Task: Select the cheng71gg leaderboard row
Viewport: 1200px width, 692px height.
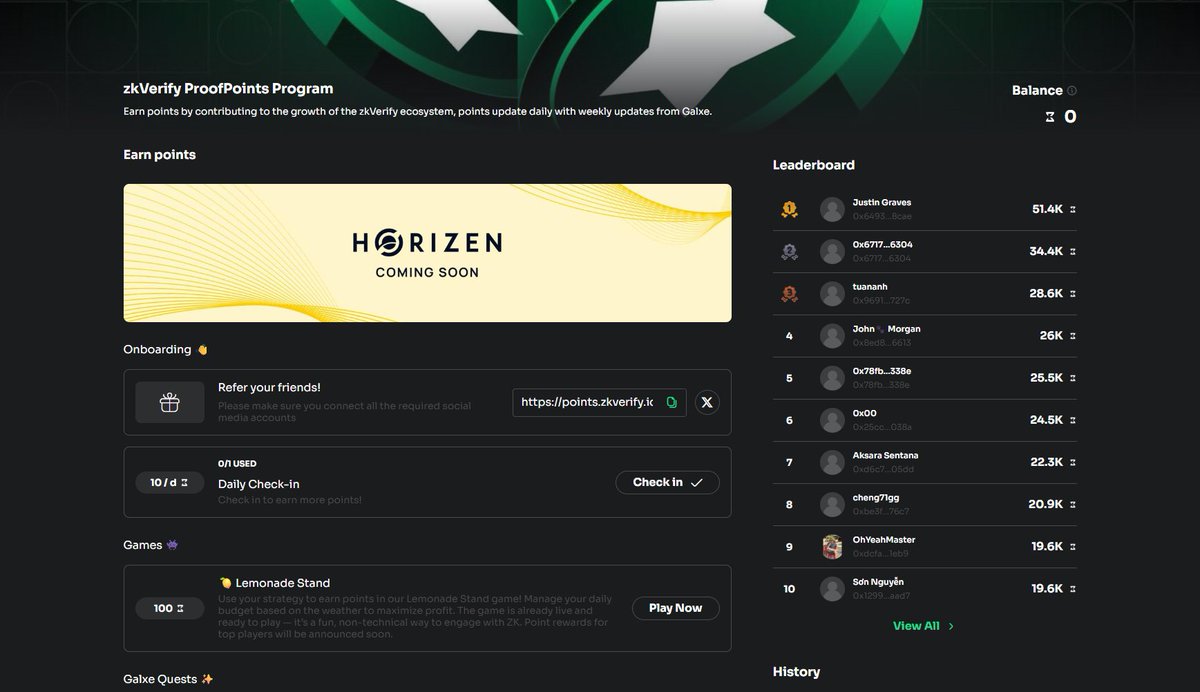Action: point(925,504)
